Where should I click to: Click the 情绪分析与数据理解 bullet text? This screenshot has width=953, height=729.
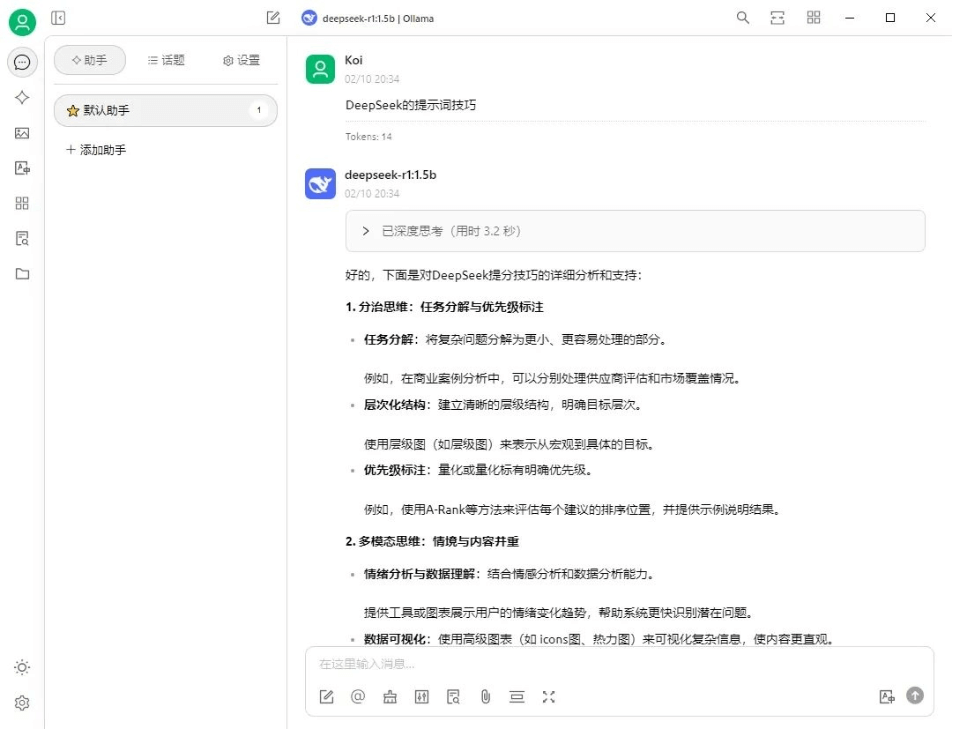pos(509,574)
